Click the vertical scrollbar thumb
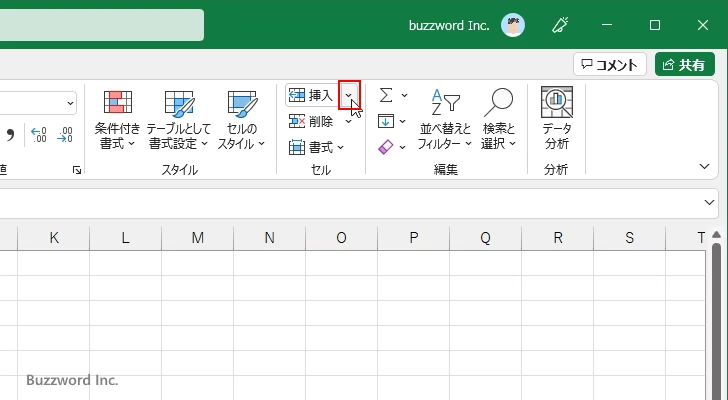 click(716, 320)
